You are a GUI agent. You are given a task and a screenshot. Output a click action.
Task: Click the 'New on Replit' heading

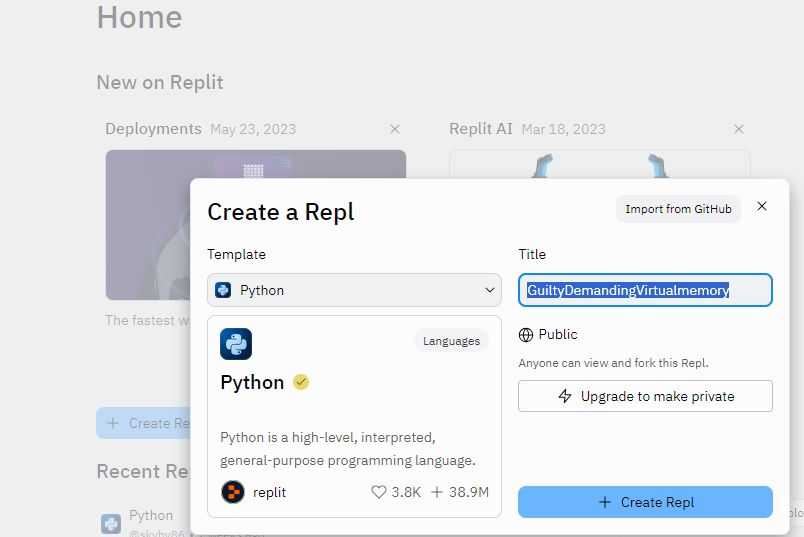(x=160, y=83)
